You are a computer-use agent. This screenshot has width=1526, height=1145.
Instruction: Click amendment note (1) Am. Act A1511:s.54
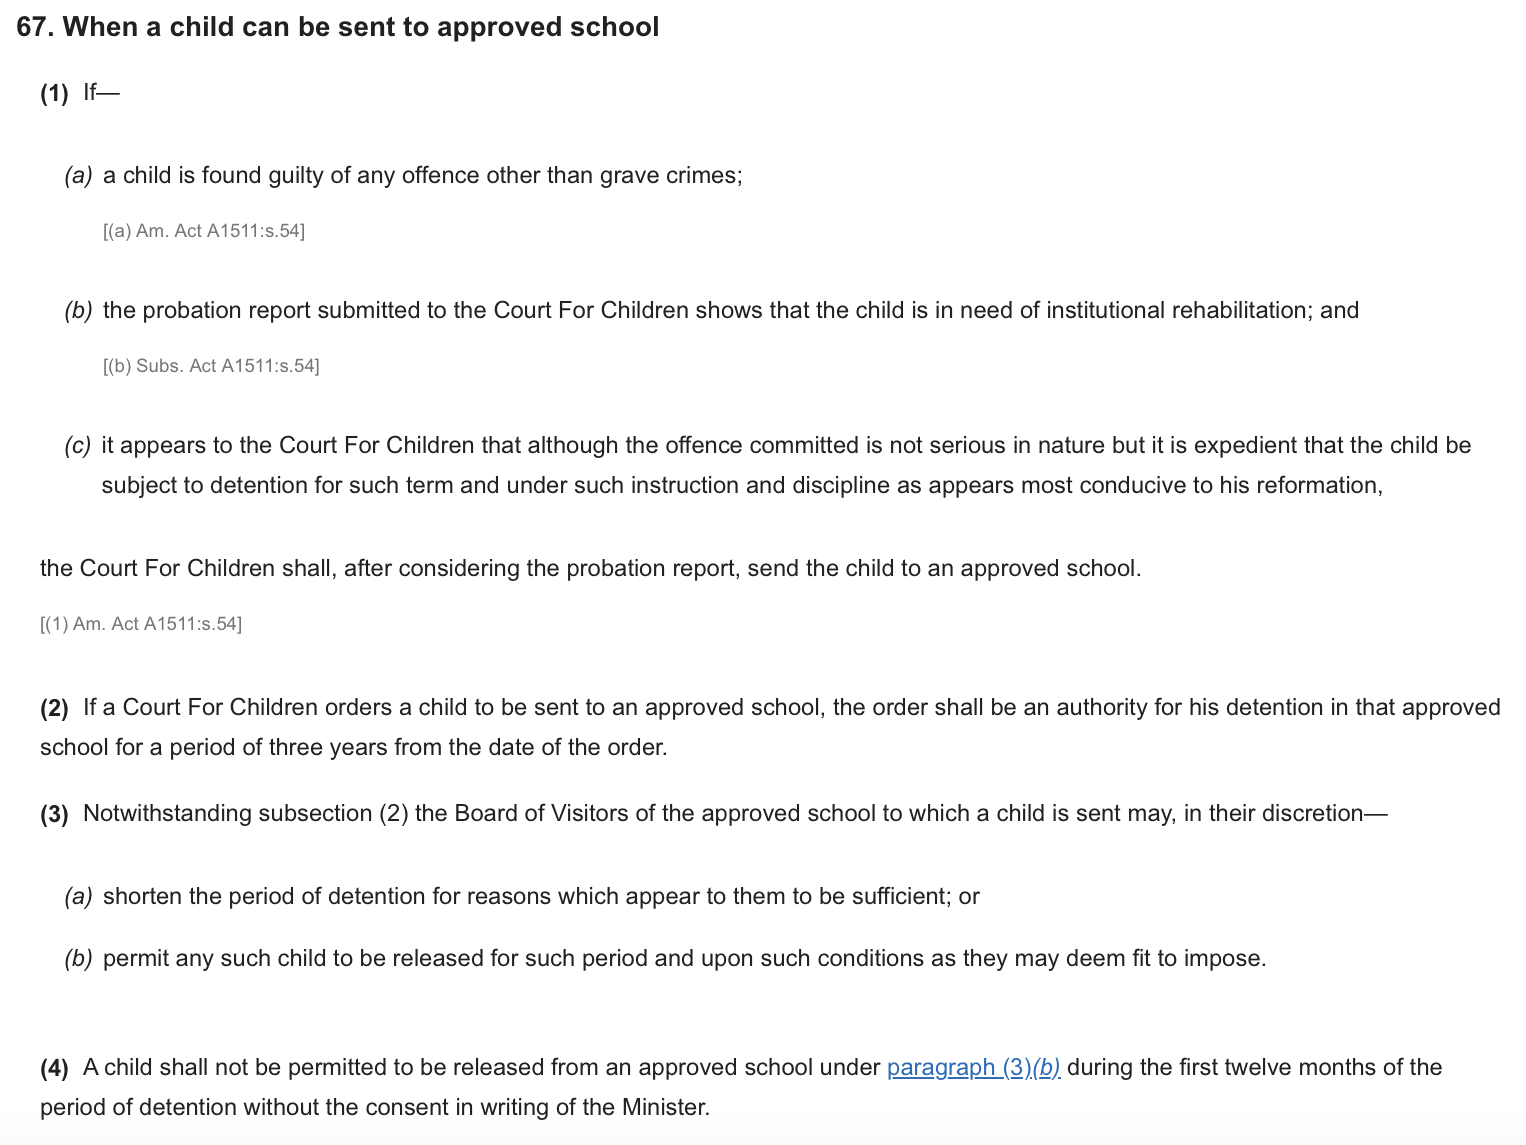coord(141,624)
